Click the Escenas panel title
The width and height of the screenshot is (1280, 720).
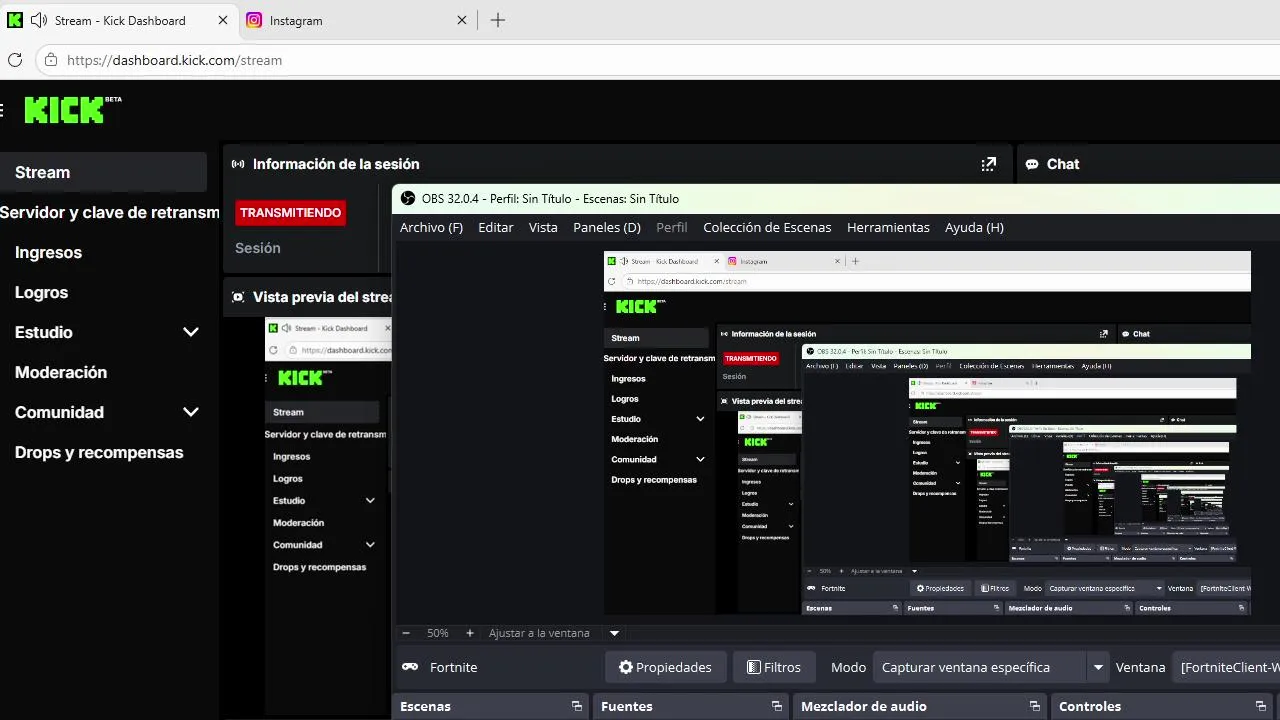pyautogui.click(x=425, y=706)
